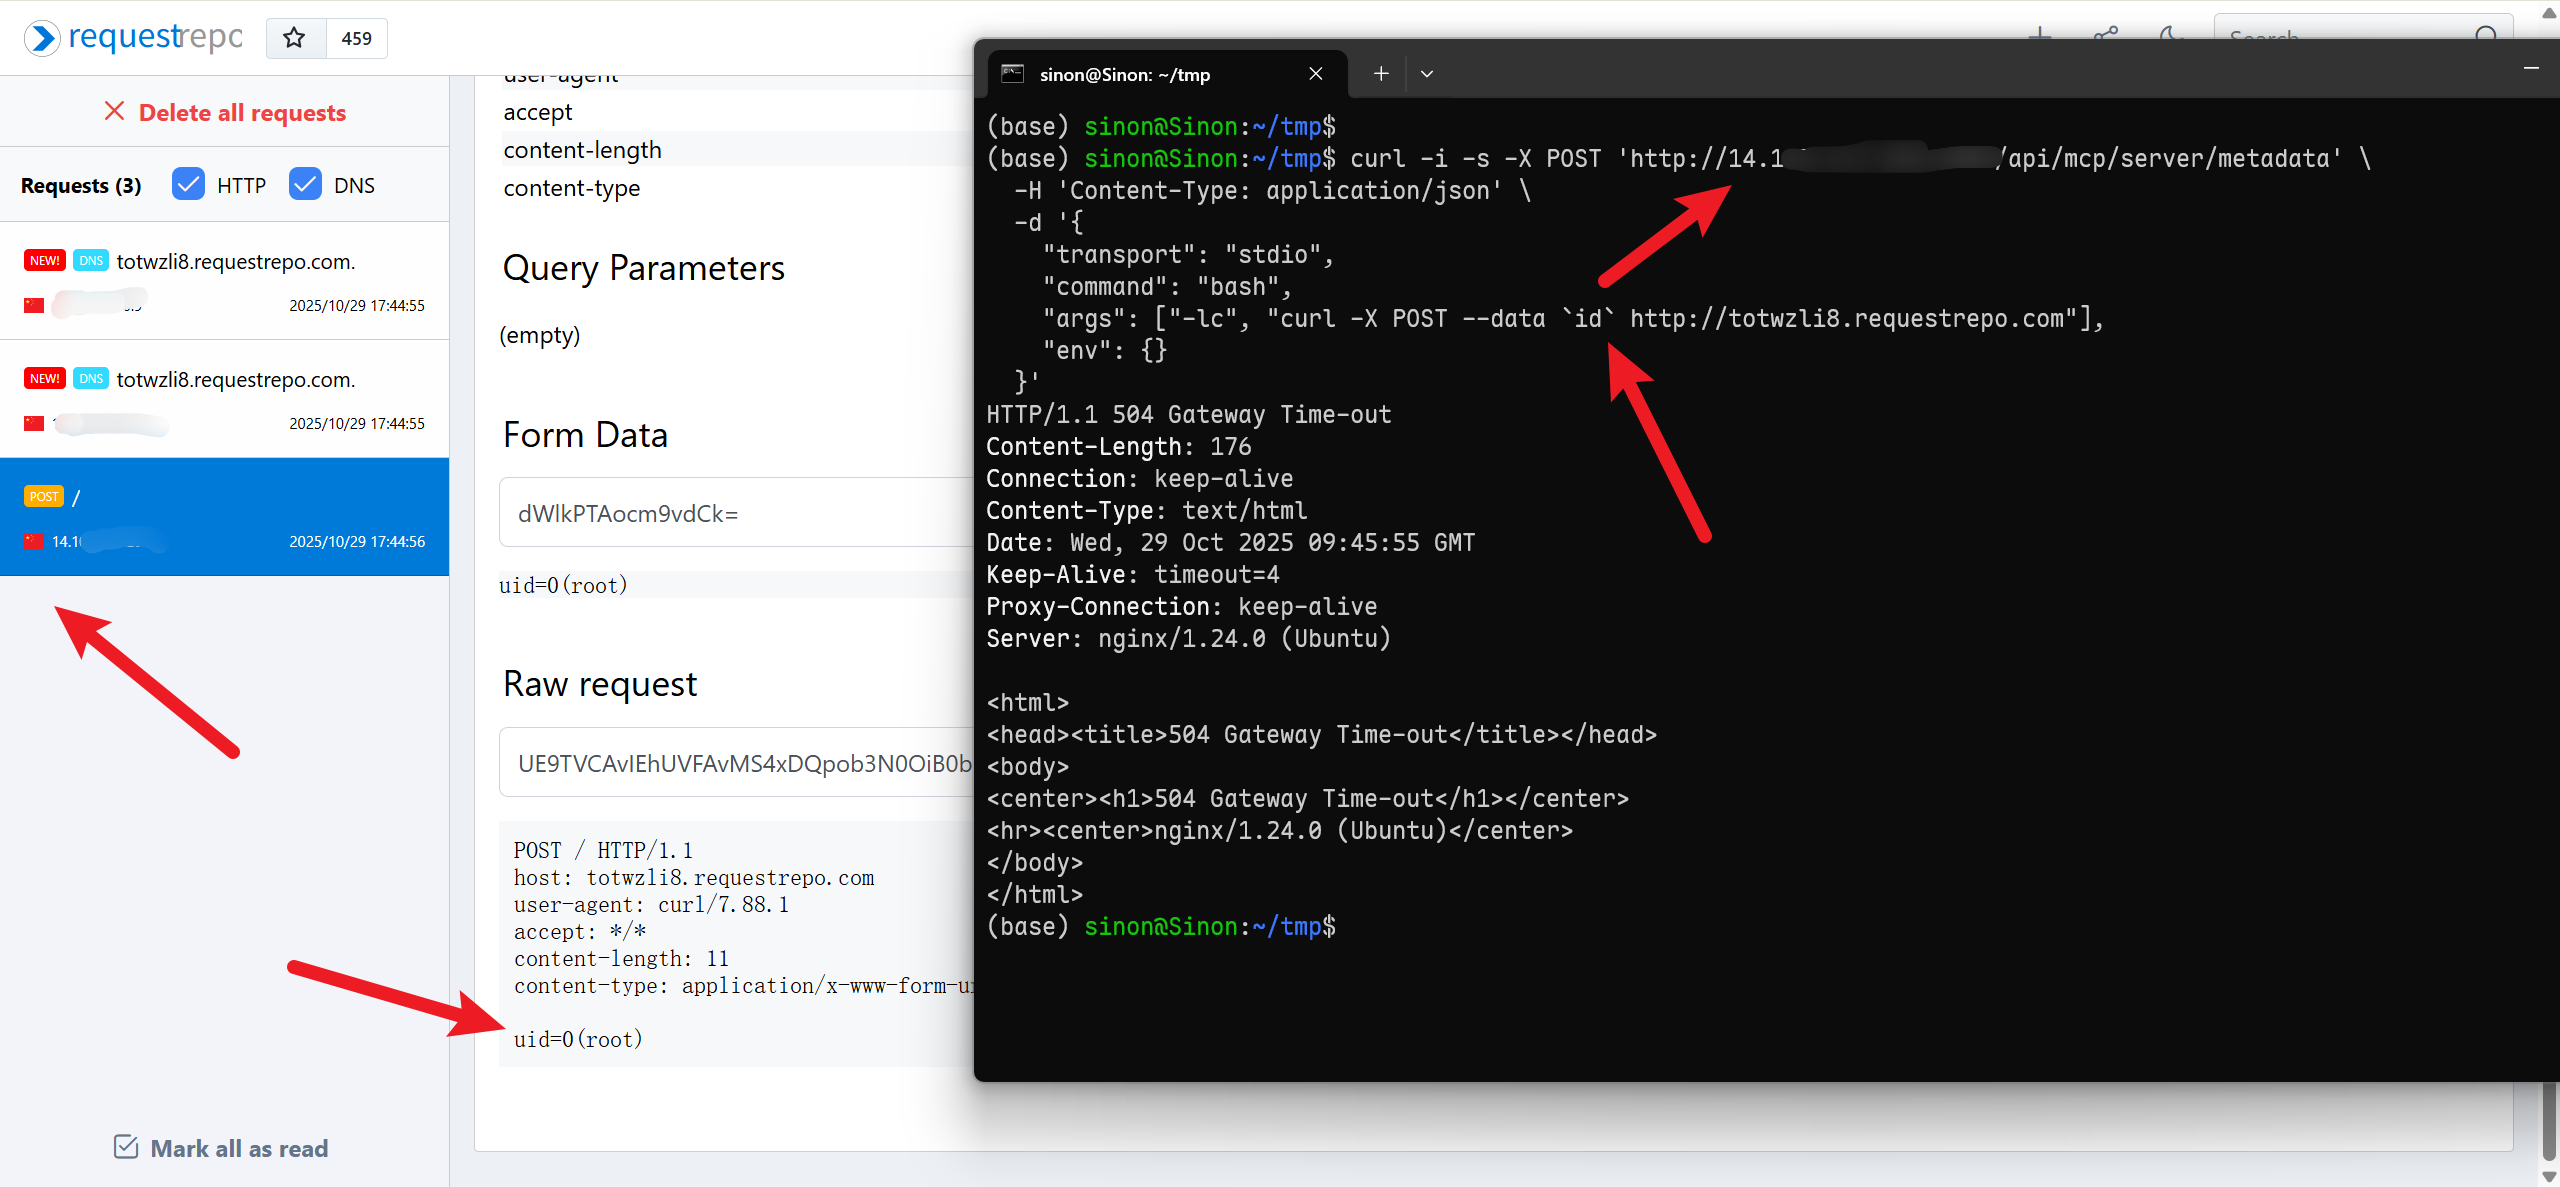This screenshot has width=2560, height=1187.
Task: Select first DNS totwzli8.requestrepo.com request
Action: [224, 281]
